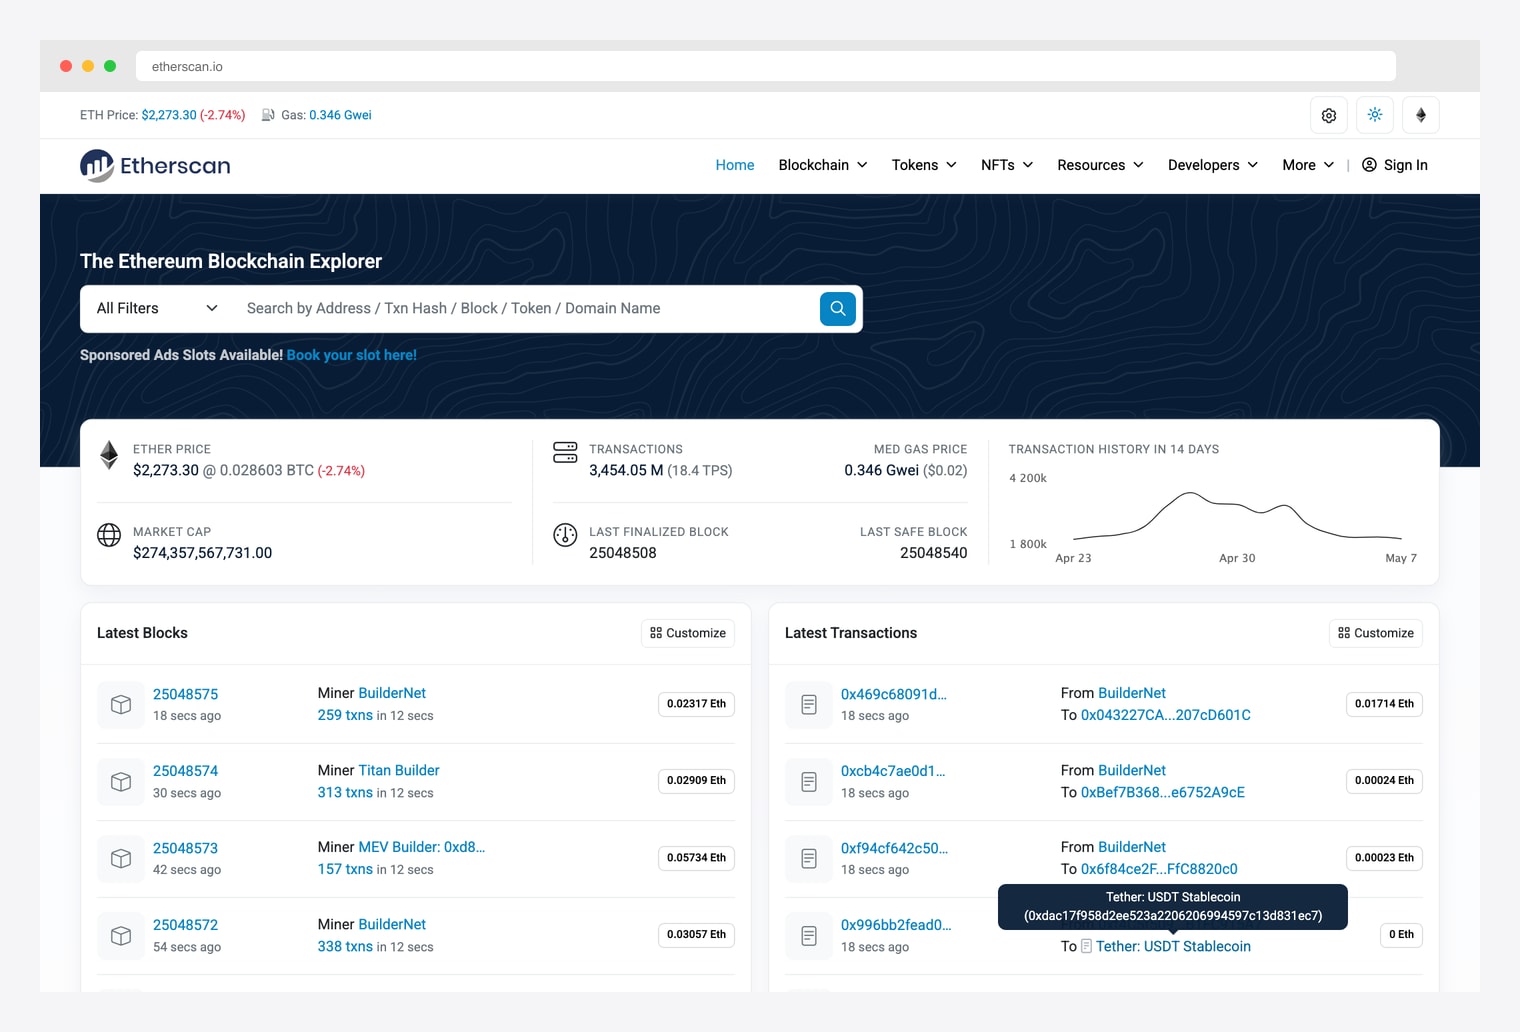Click document icon for txn 0xcb4c7ae0d1

click(x=809, y=781)
